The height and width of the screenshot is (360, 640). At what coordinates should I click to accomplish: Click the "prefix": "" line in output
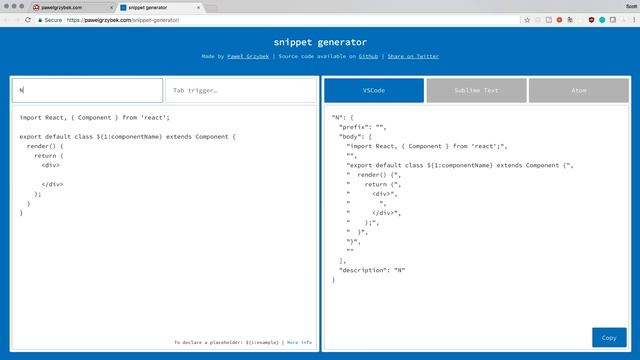point(362,127)
